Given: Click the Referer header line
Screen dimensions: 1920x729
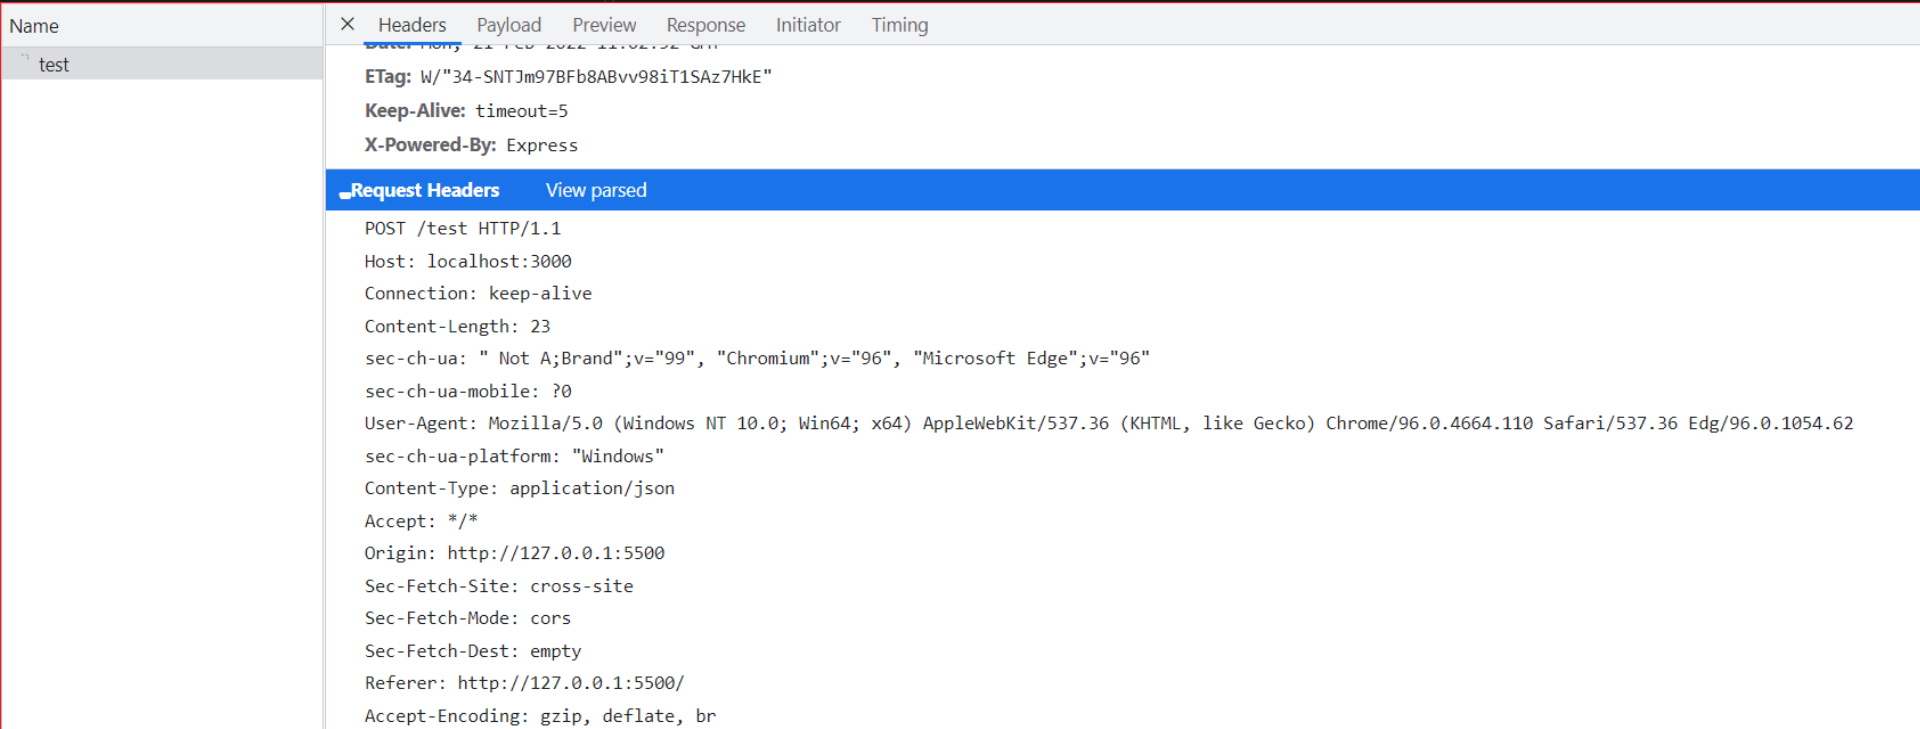Looking at the screenshot, I should [525, 683].
